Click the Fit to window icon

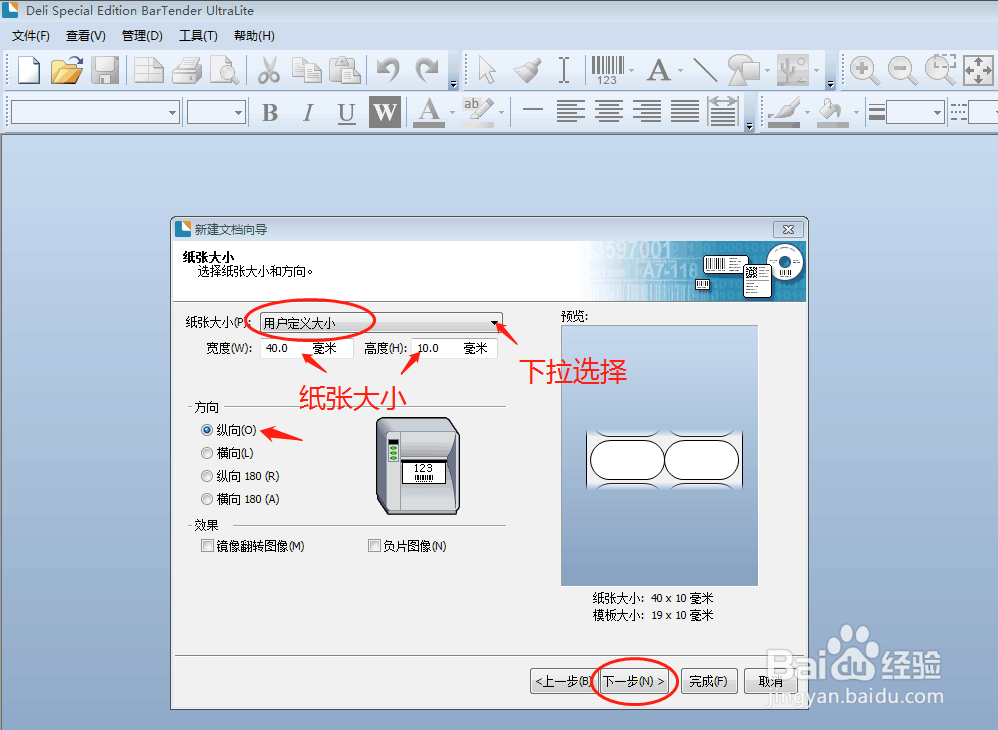coord(978,70)
